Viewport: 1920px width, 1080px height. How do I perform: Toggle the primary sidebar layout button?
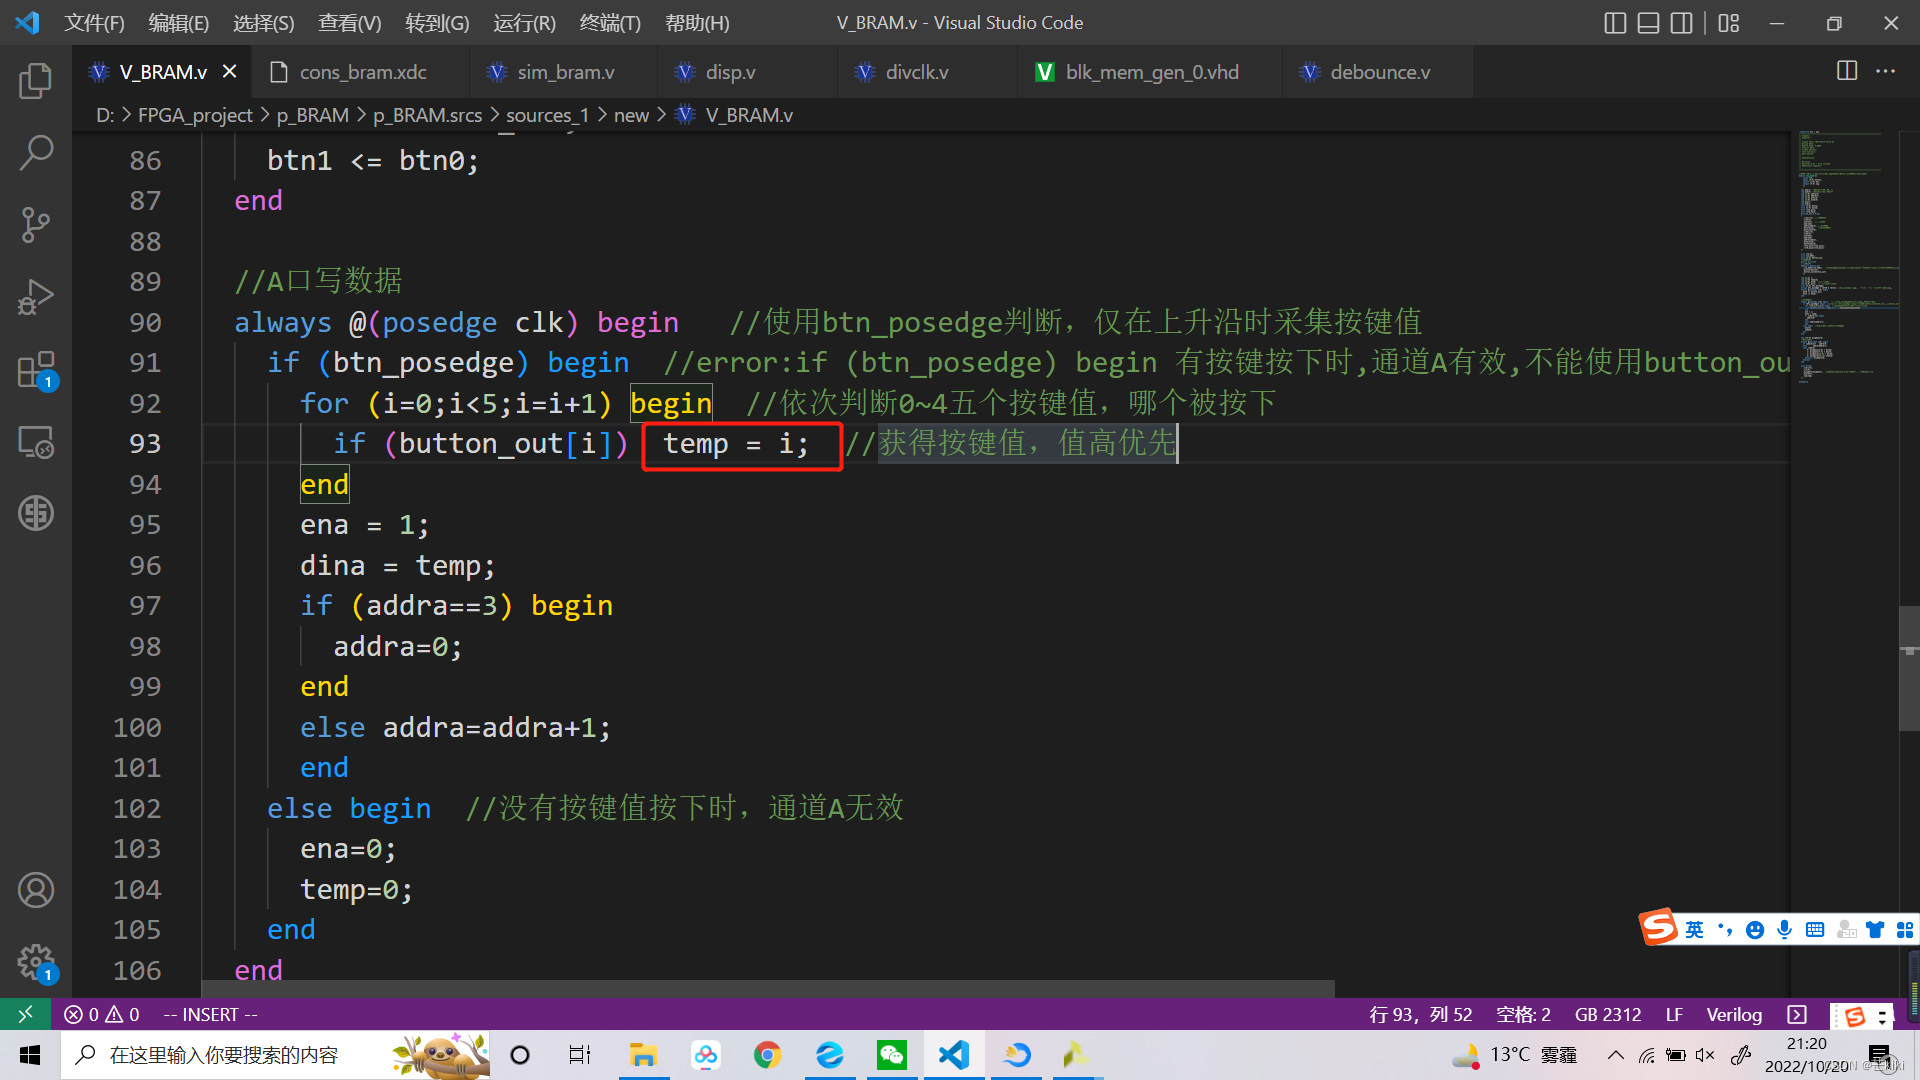1615,23
